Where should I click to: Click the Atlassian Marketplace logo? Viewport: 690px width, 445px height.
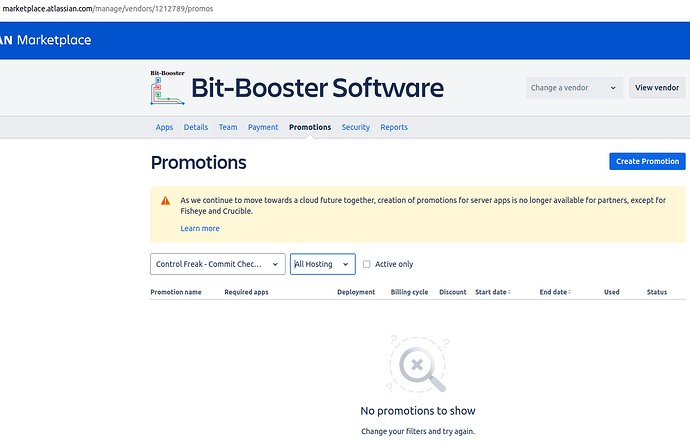coord(46,40)
